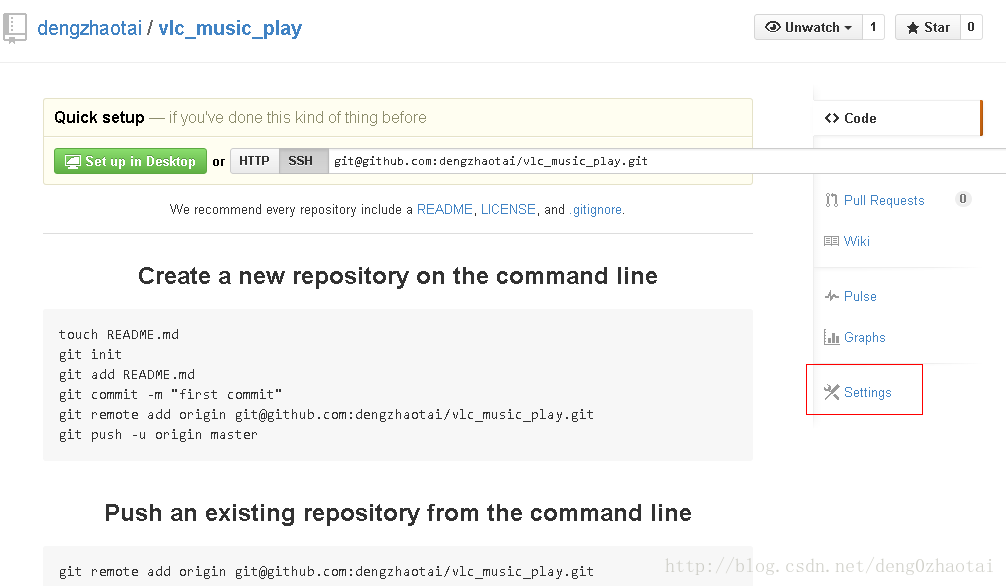Open the README link
The height and width of the screenshot is (586, 1006).
coord(445,209)
